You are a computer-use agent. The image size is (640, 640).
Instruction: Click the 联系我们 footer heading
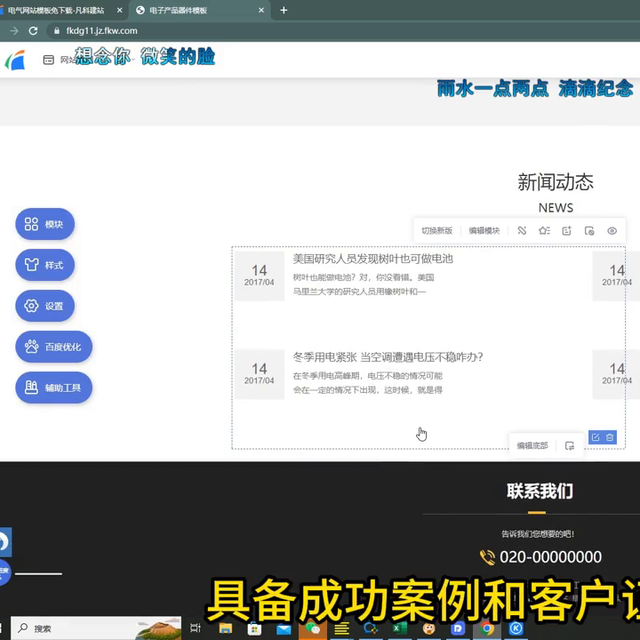540,491
